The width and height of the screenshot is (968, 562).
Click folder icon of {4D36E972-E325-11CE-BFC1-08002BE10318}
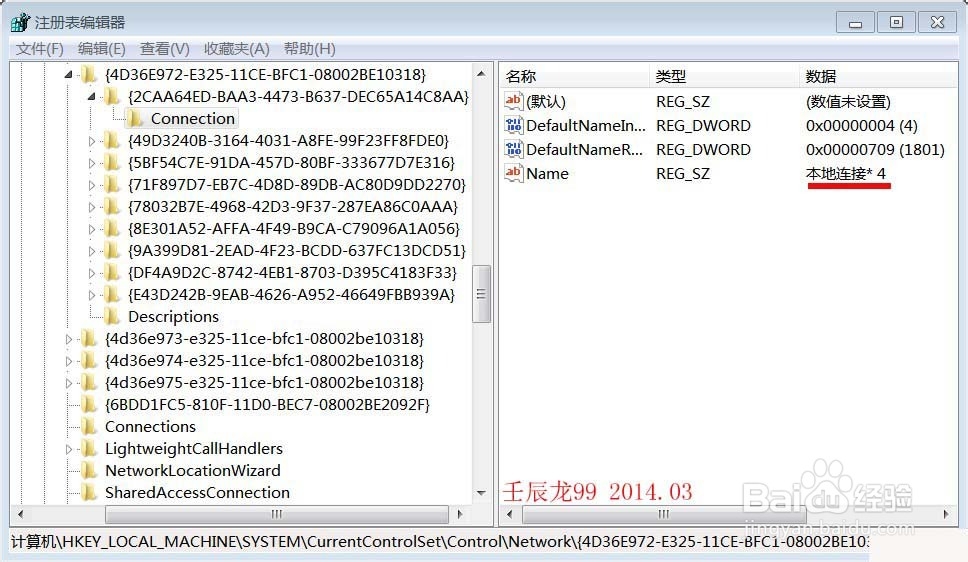click(x=89, y=75)
